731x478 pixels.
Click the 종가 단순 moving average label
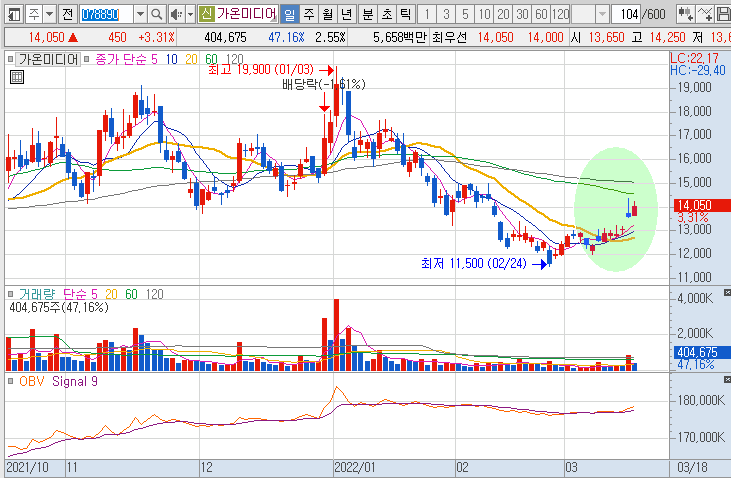[121, 59]
